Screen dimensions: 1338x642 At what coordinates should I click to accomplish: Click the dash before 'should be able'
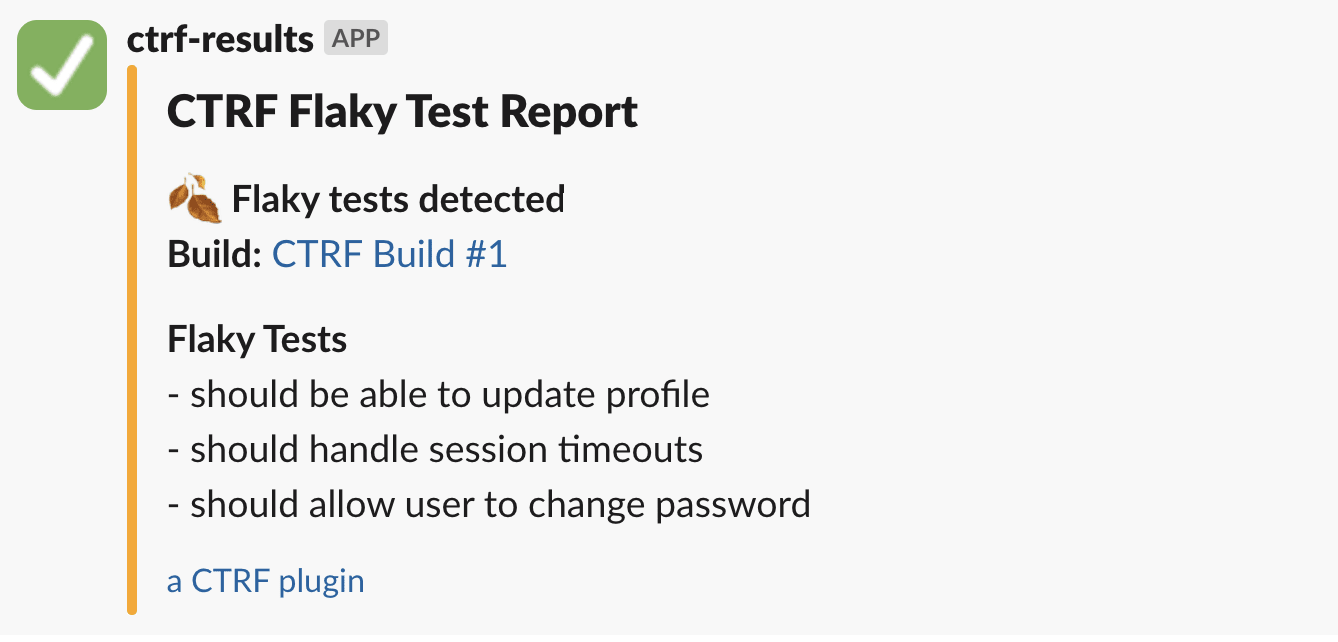173,396
